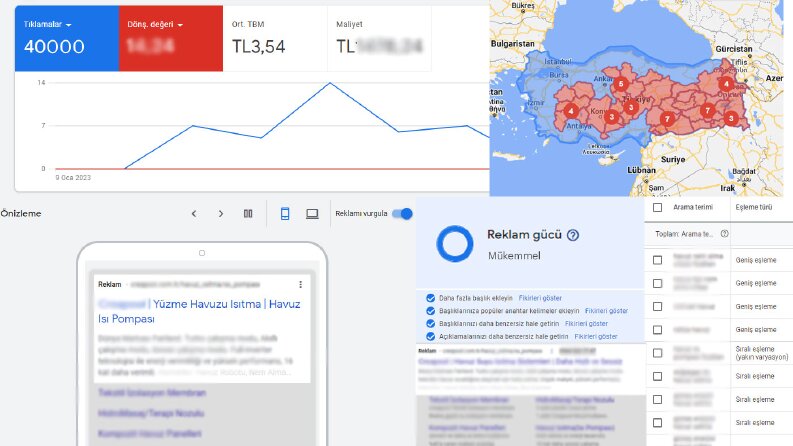
Task: Sort by the Arama terimi column
Action: 693,207
